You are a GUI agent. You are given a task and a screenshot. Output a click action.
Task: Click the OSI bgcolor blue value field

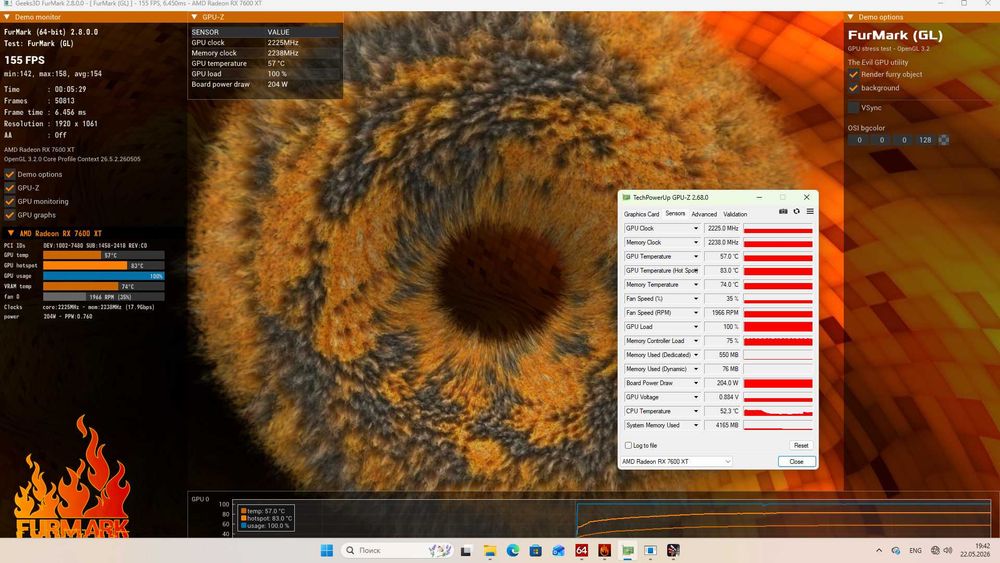pos(904,140)
